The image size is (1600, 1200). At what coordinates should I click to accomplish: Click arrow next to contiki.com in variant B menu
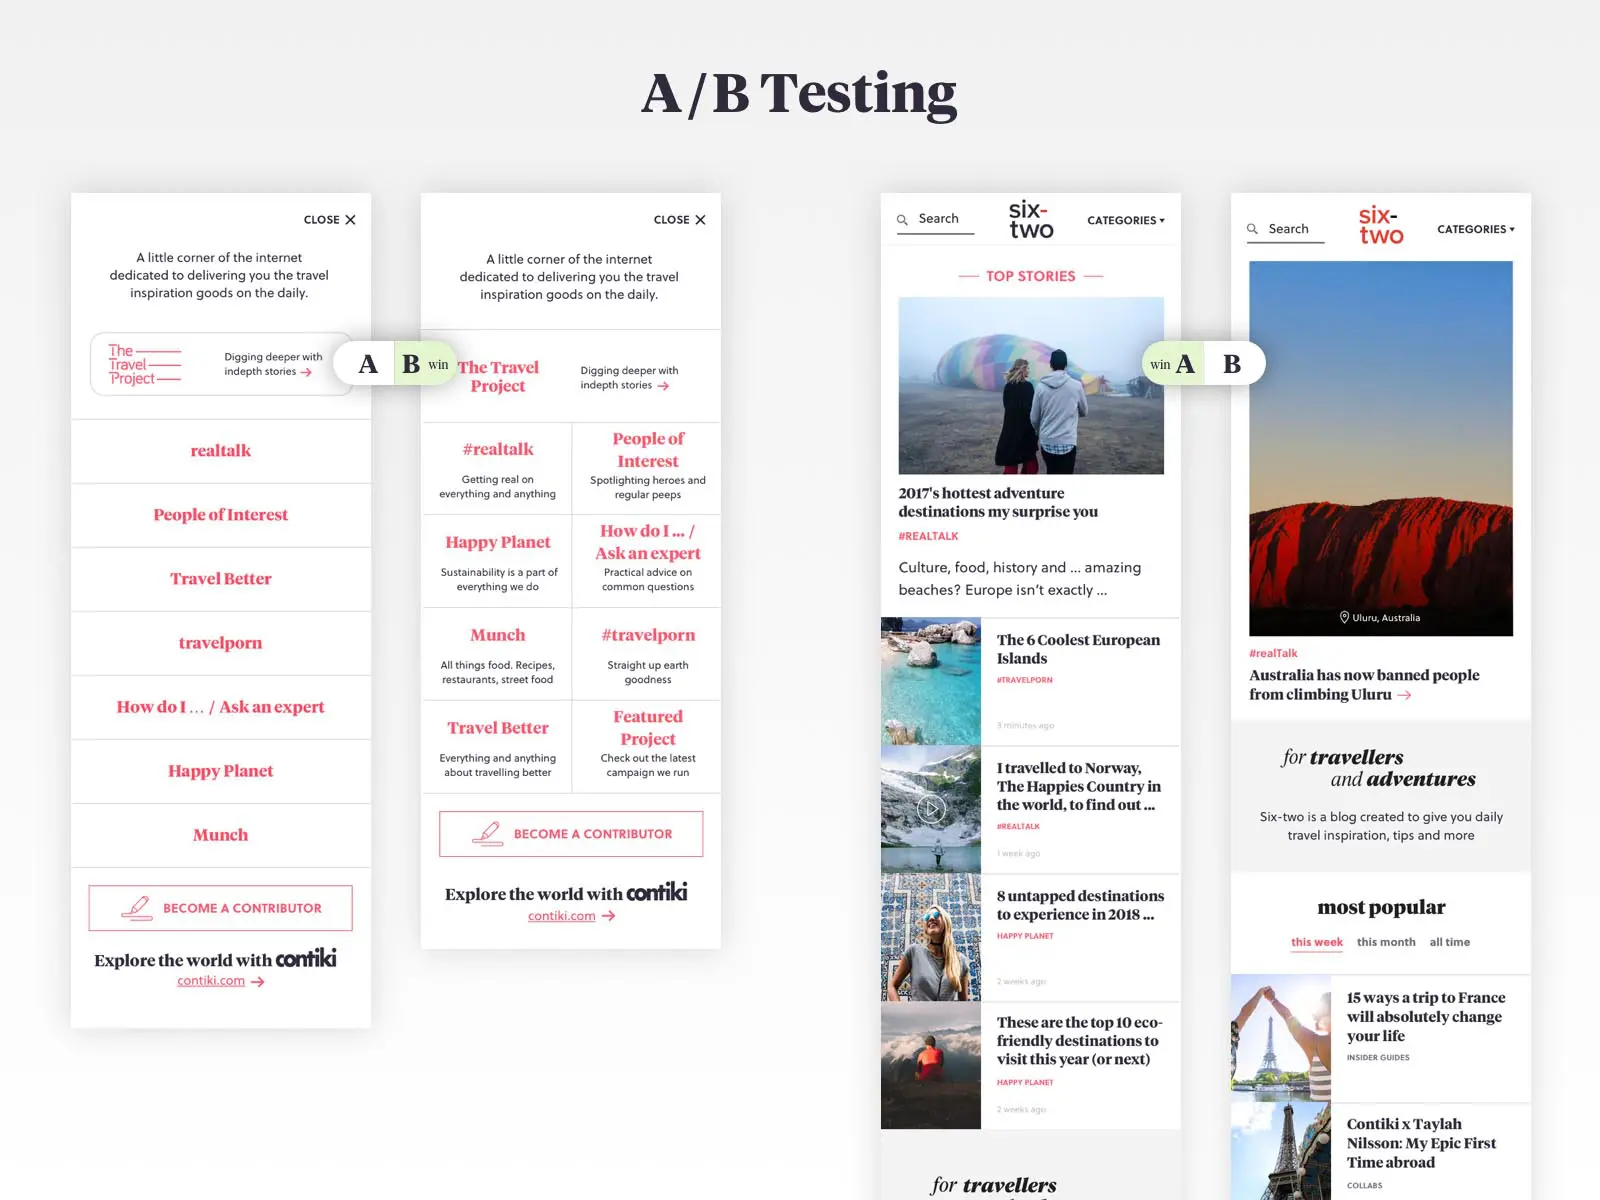609,916
